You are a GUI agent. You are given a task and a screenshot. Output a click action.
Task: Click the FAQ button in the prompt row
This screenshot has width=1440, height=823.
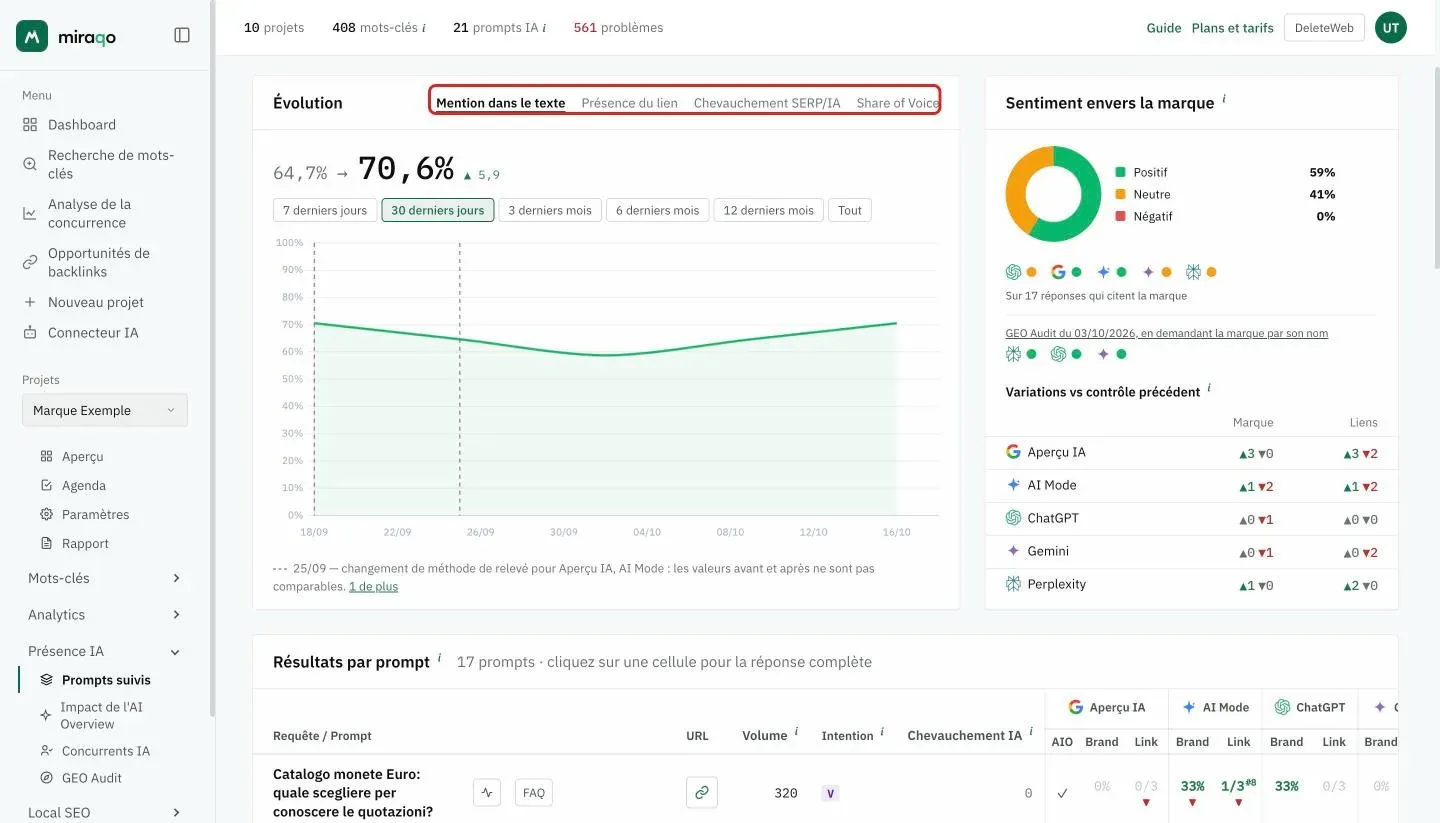point(534,793)
